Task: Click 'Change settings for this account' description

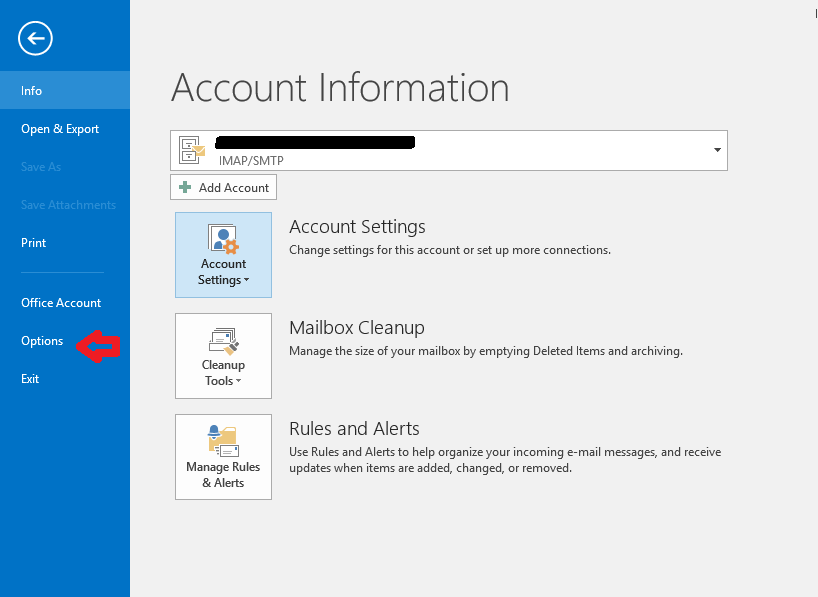Action: click(x=450, y=250)
